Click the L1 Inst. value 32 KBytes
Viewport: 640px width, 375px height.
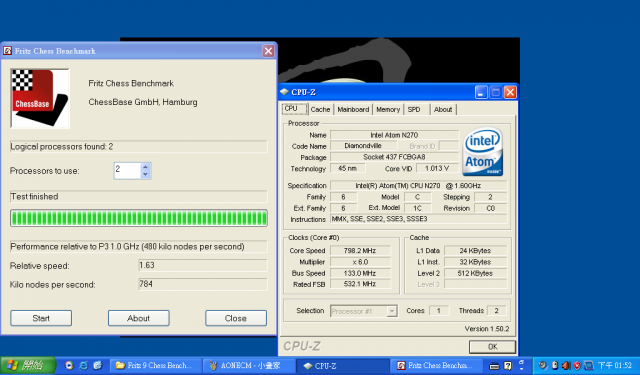click(x=475, y=262)
